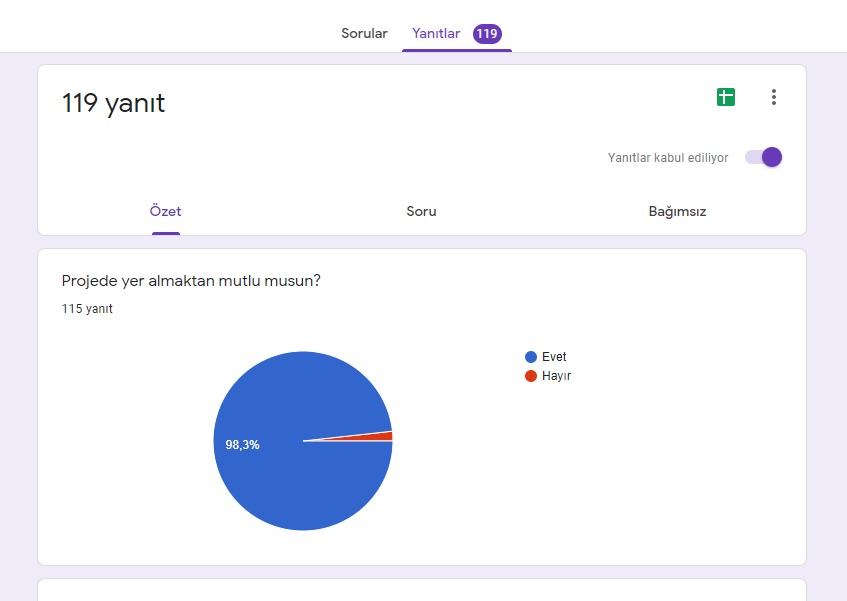Click the question title 'Projede yer almaktan mutlu musun?'
This screenshot has width=847, height=601.
[191, 281]
